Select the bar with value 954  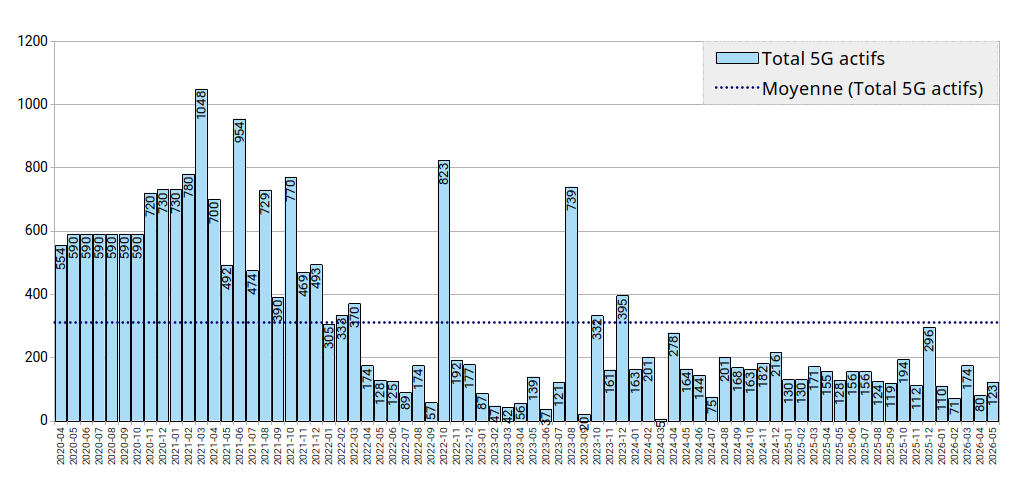coord(239,270)
